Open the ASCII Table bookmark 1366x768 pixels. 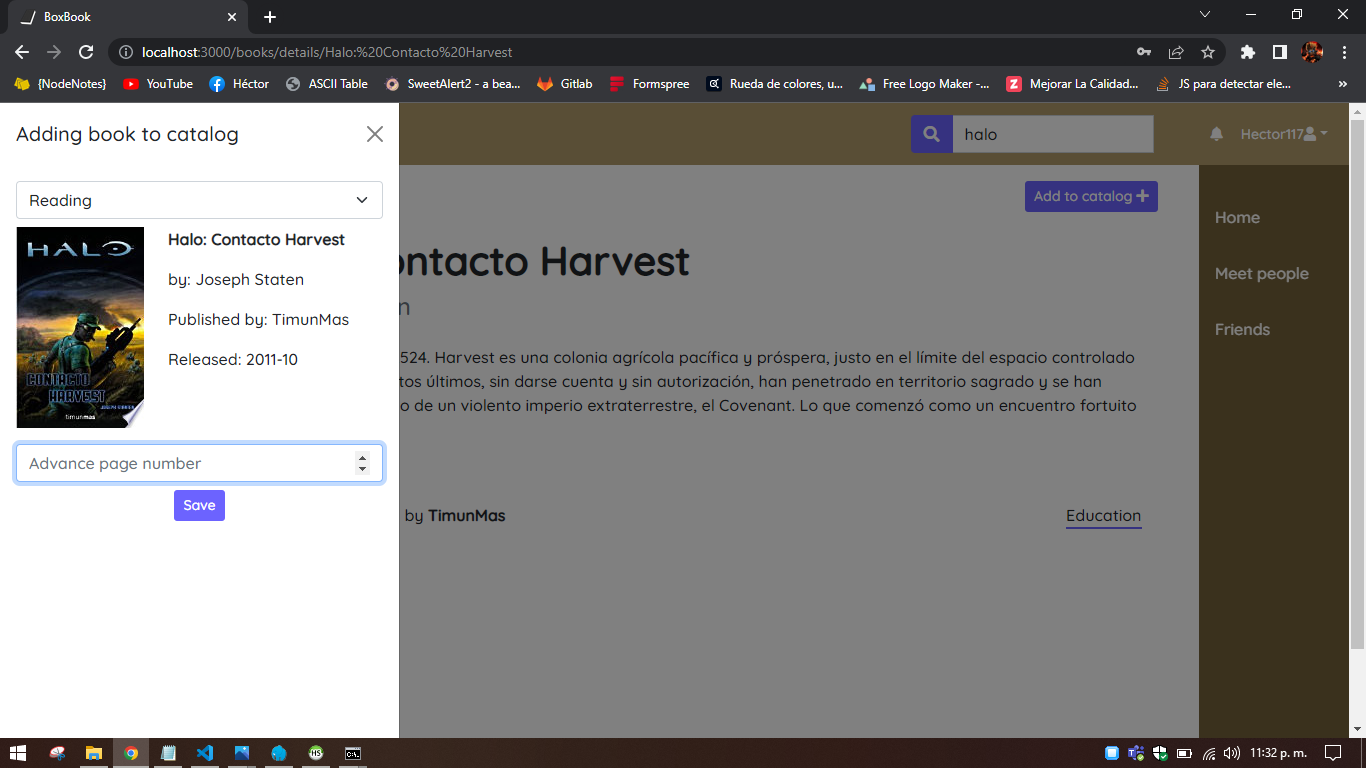click(326, 84)
